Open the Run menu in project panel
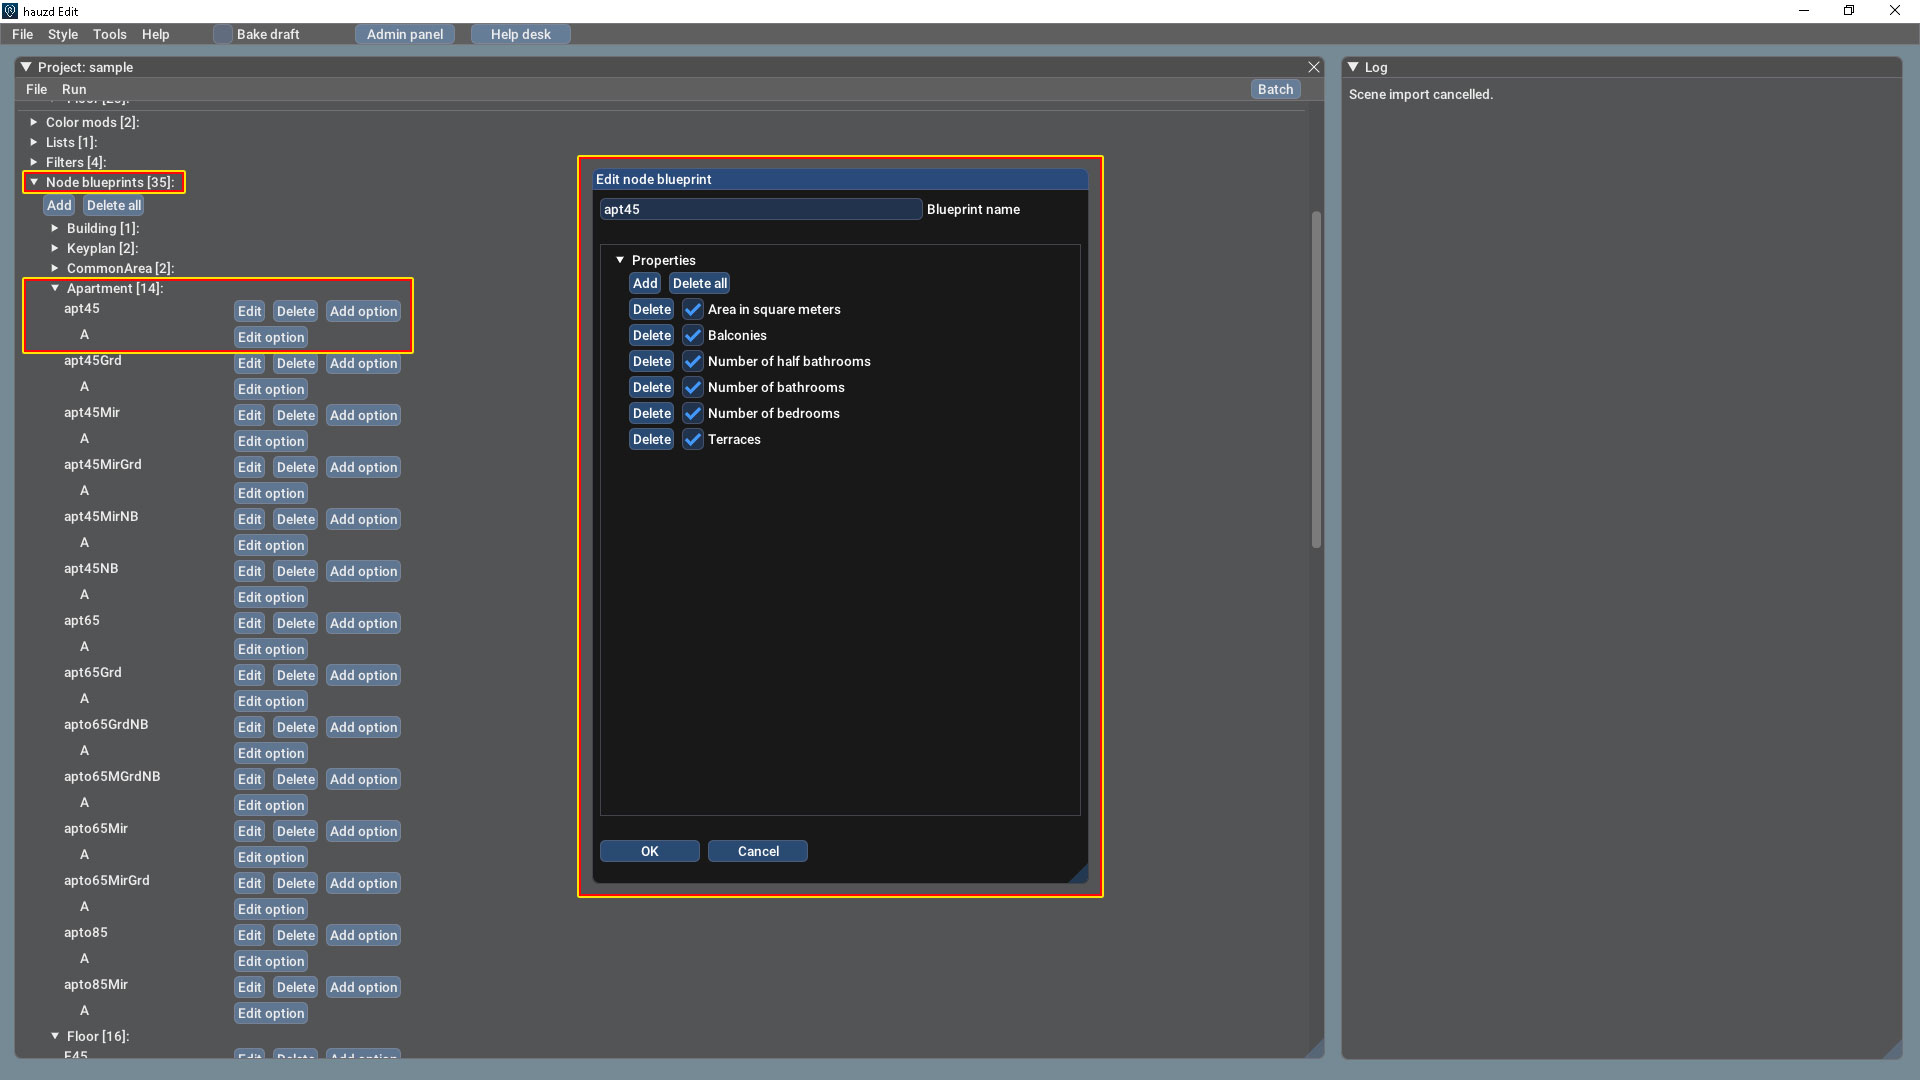This screenshot has width=1920, height=1080. click(73, 89)
